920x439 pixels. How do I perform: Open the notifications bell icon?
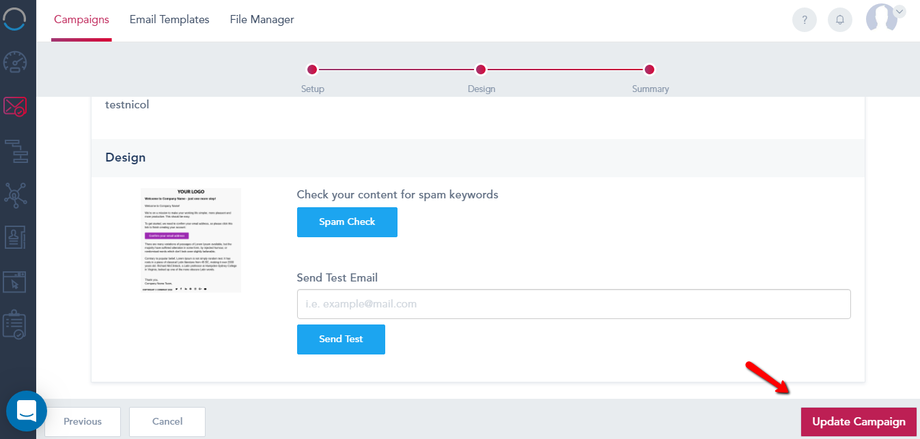tap(840, 20)
